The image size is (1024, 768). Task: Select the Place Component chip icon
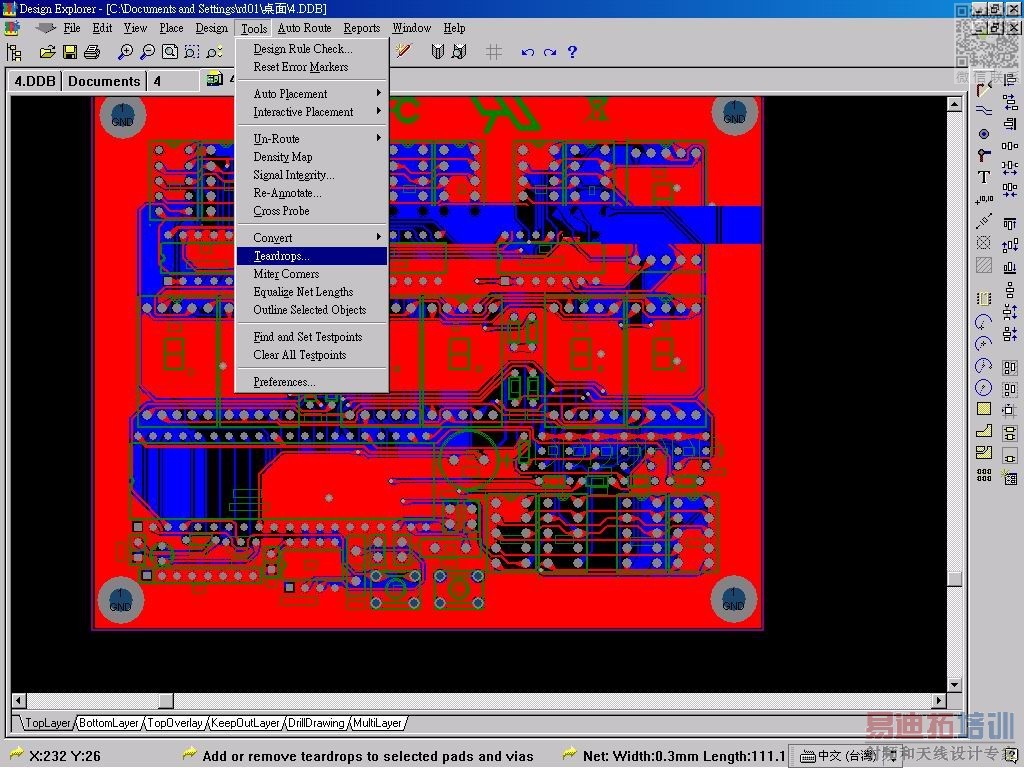tap(984, 299)
